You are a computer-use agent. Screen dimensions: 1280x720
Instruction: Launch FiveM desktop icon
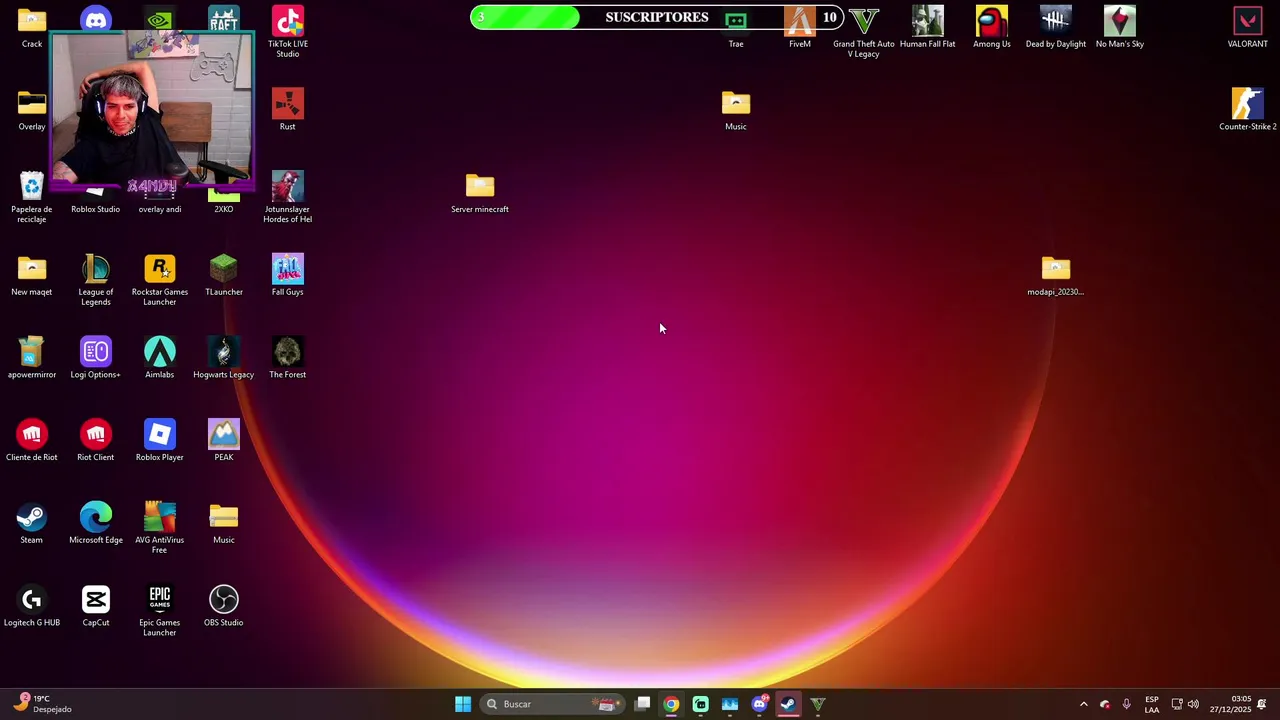[x=800, y=27]
